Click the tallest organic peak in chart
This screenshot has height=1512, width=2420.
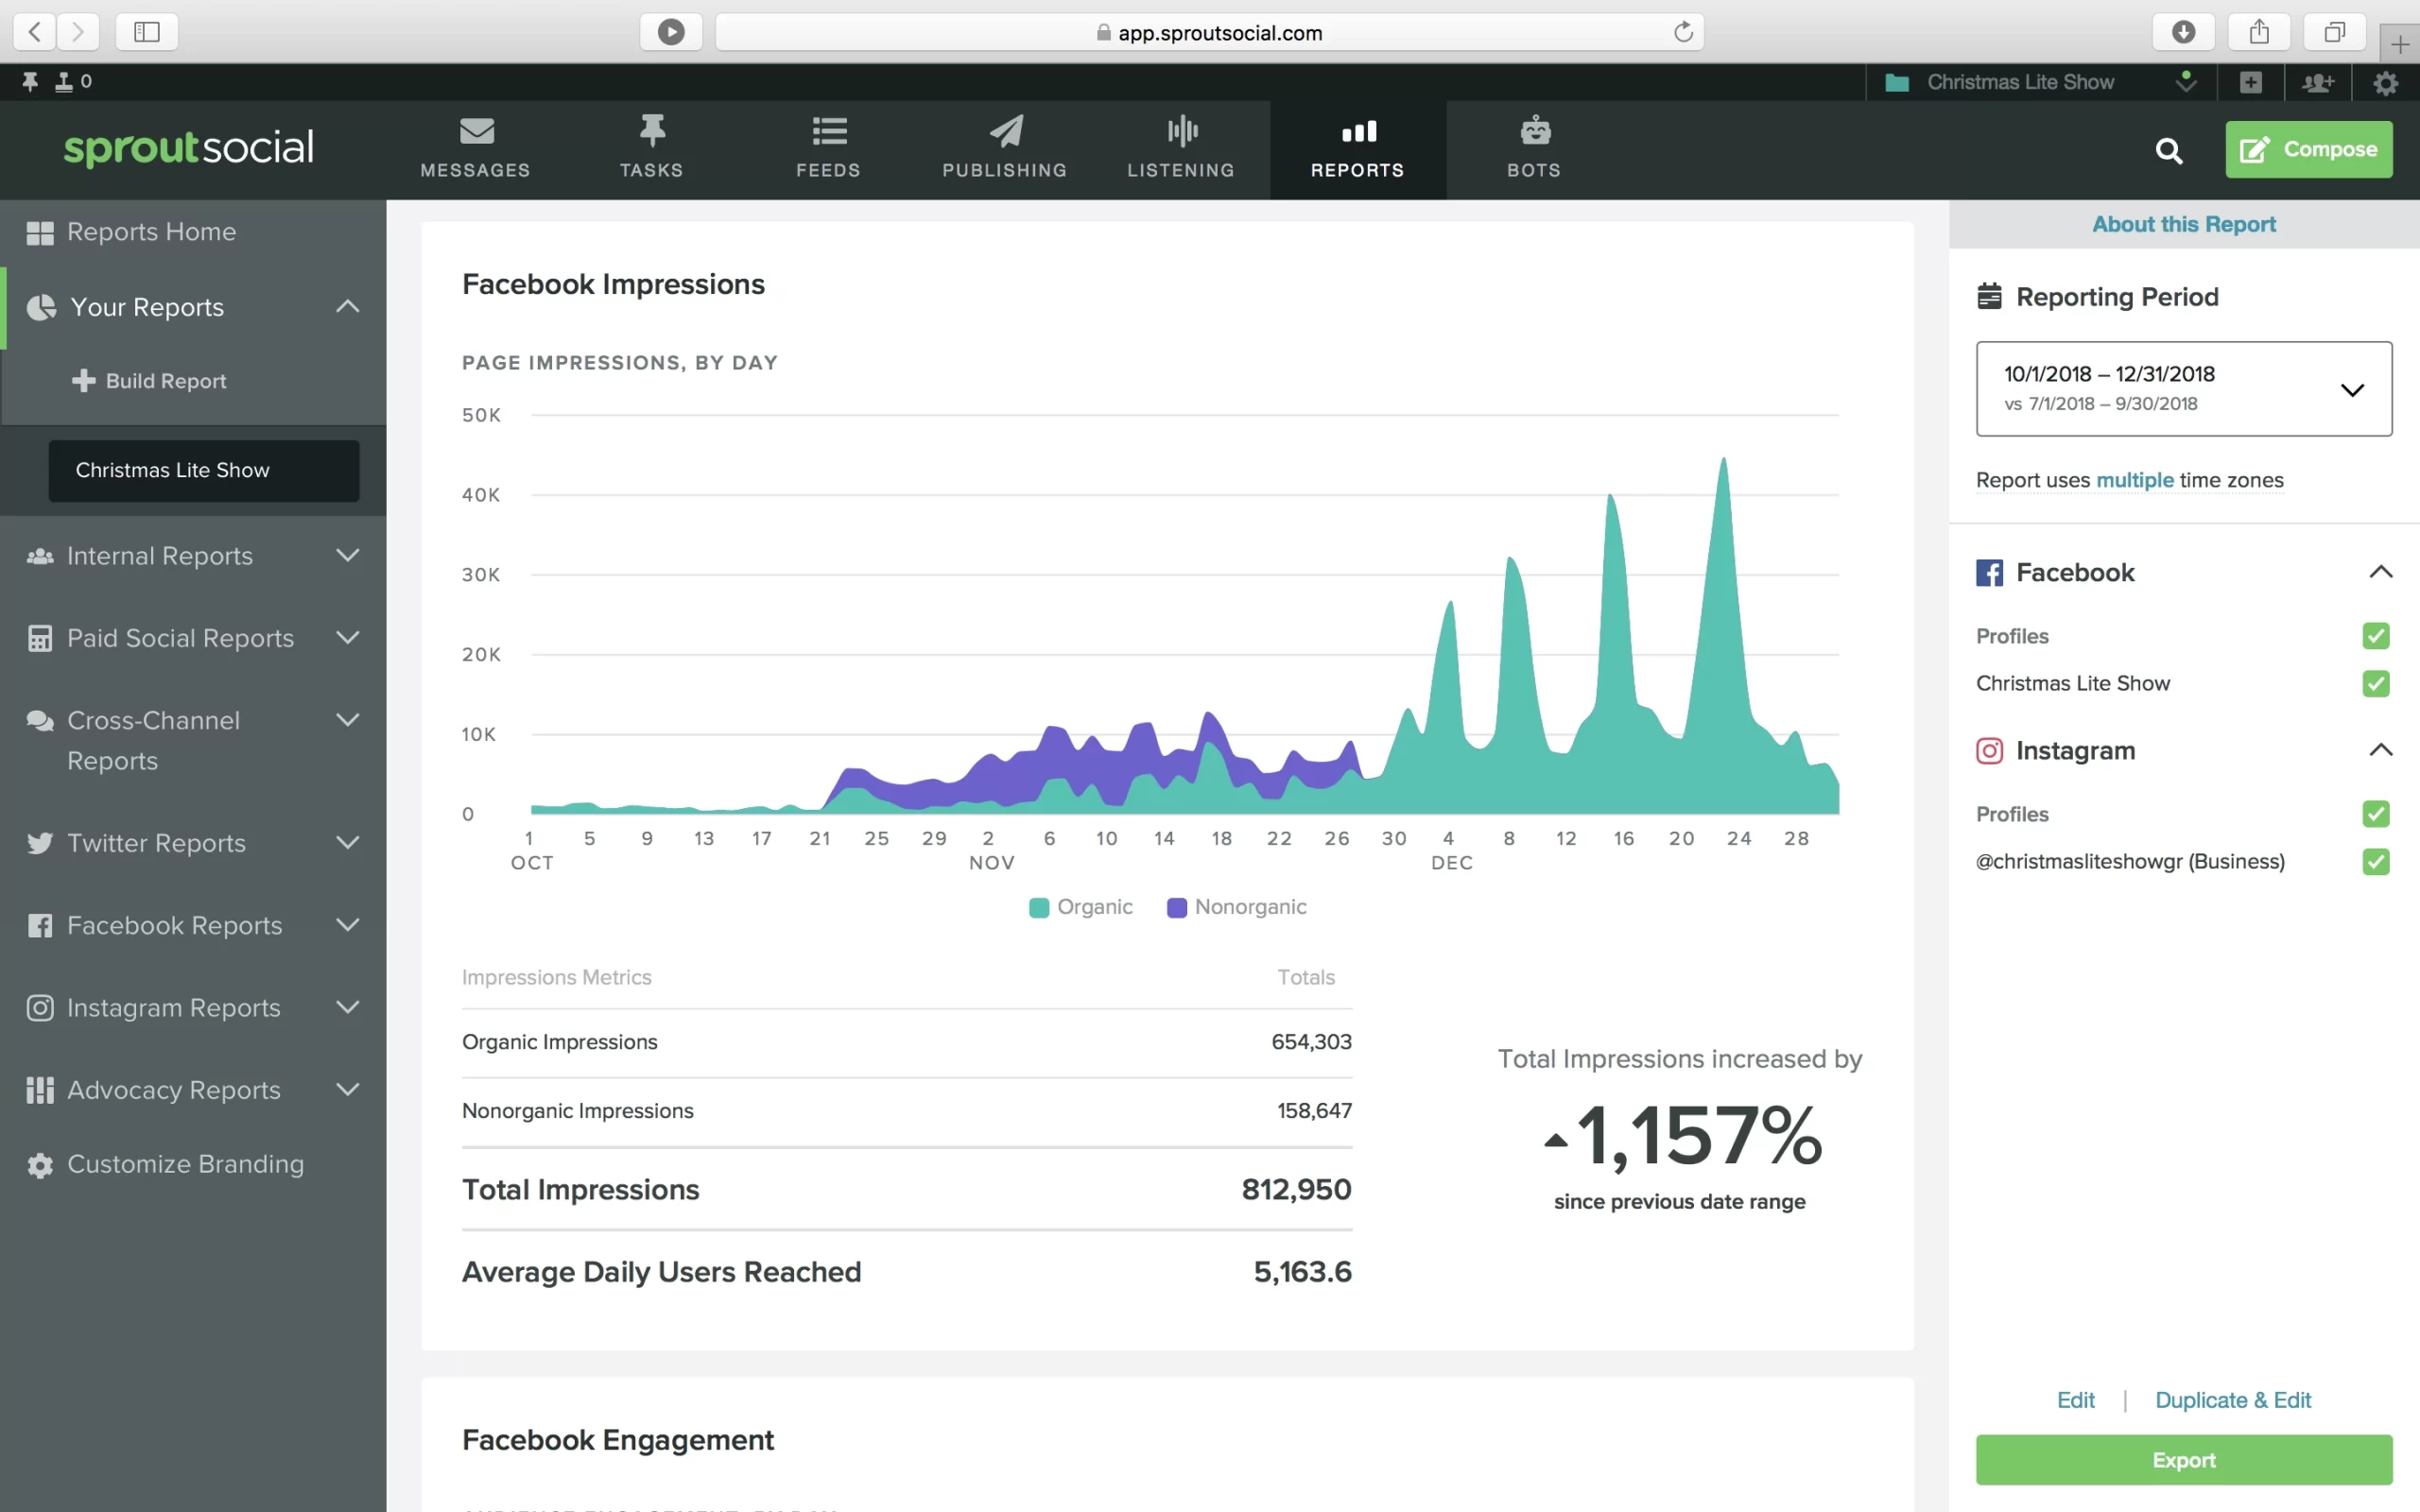pos(1723,460)
